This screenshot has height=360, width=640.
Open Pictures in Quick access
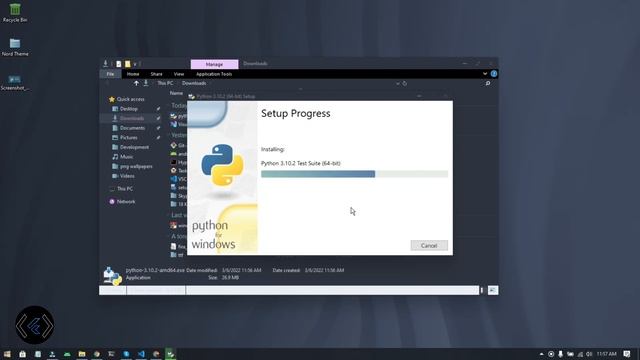125,138
